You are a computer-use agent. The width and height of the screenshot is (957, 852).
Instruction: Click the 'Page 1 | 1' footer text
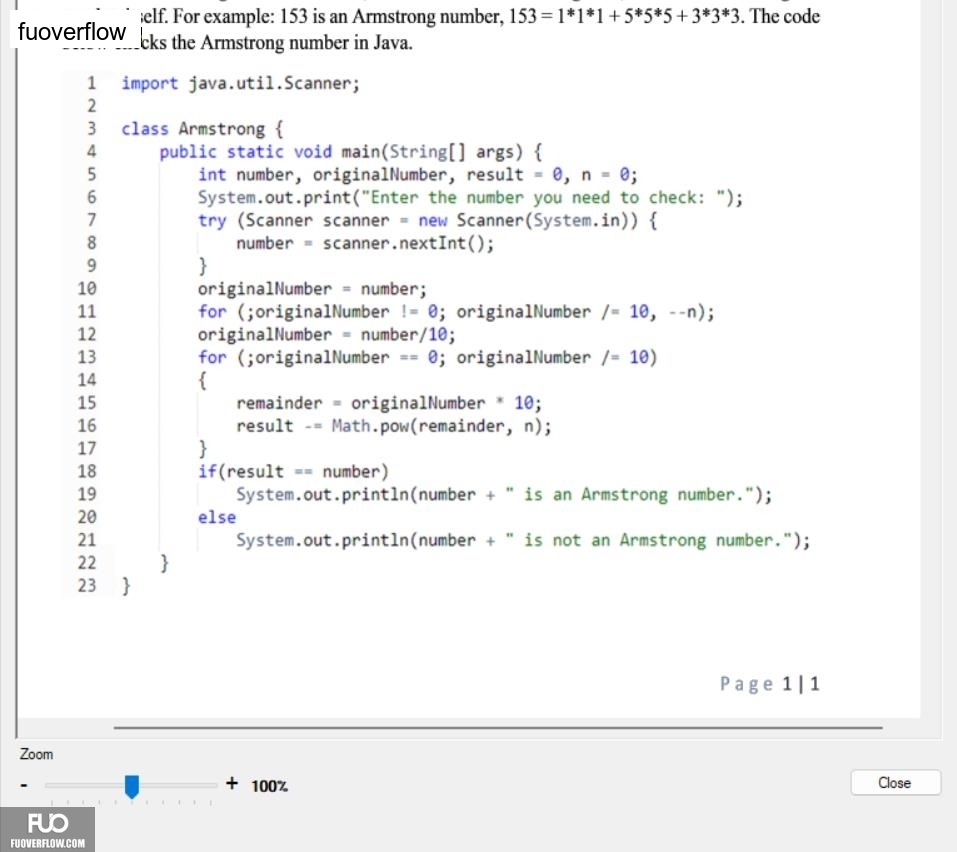(770, 684)
